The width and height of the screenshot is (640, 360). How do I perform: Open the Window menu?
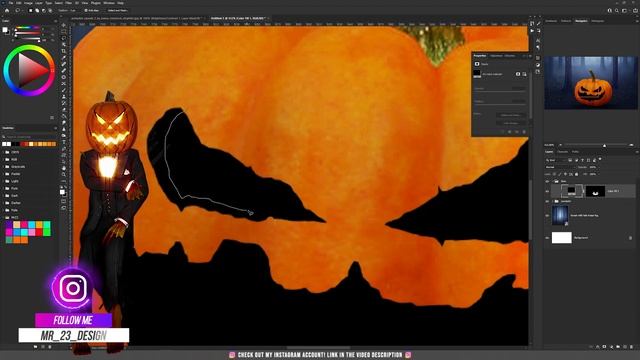(109, 3)
